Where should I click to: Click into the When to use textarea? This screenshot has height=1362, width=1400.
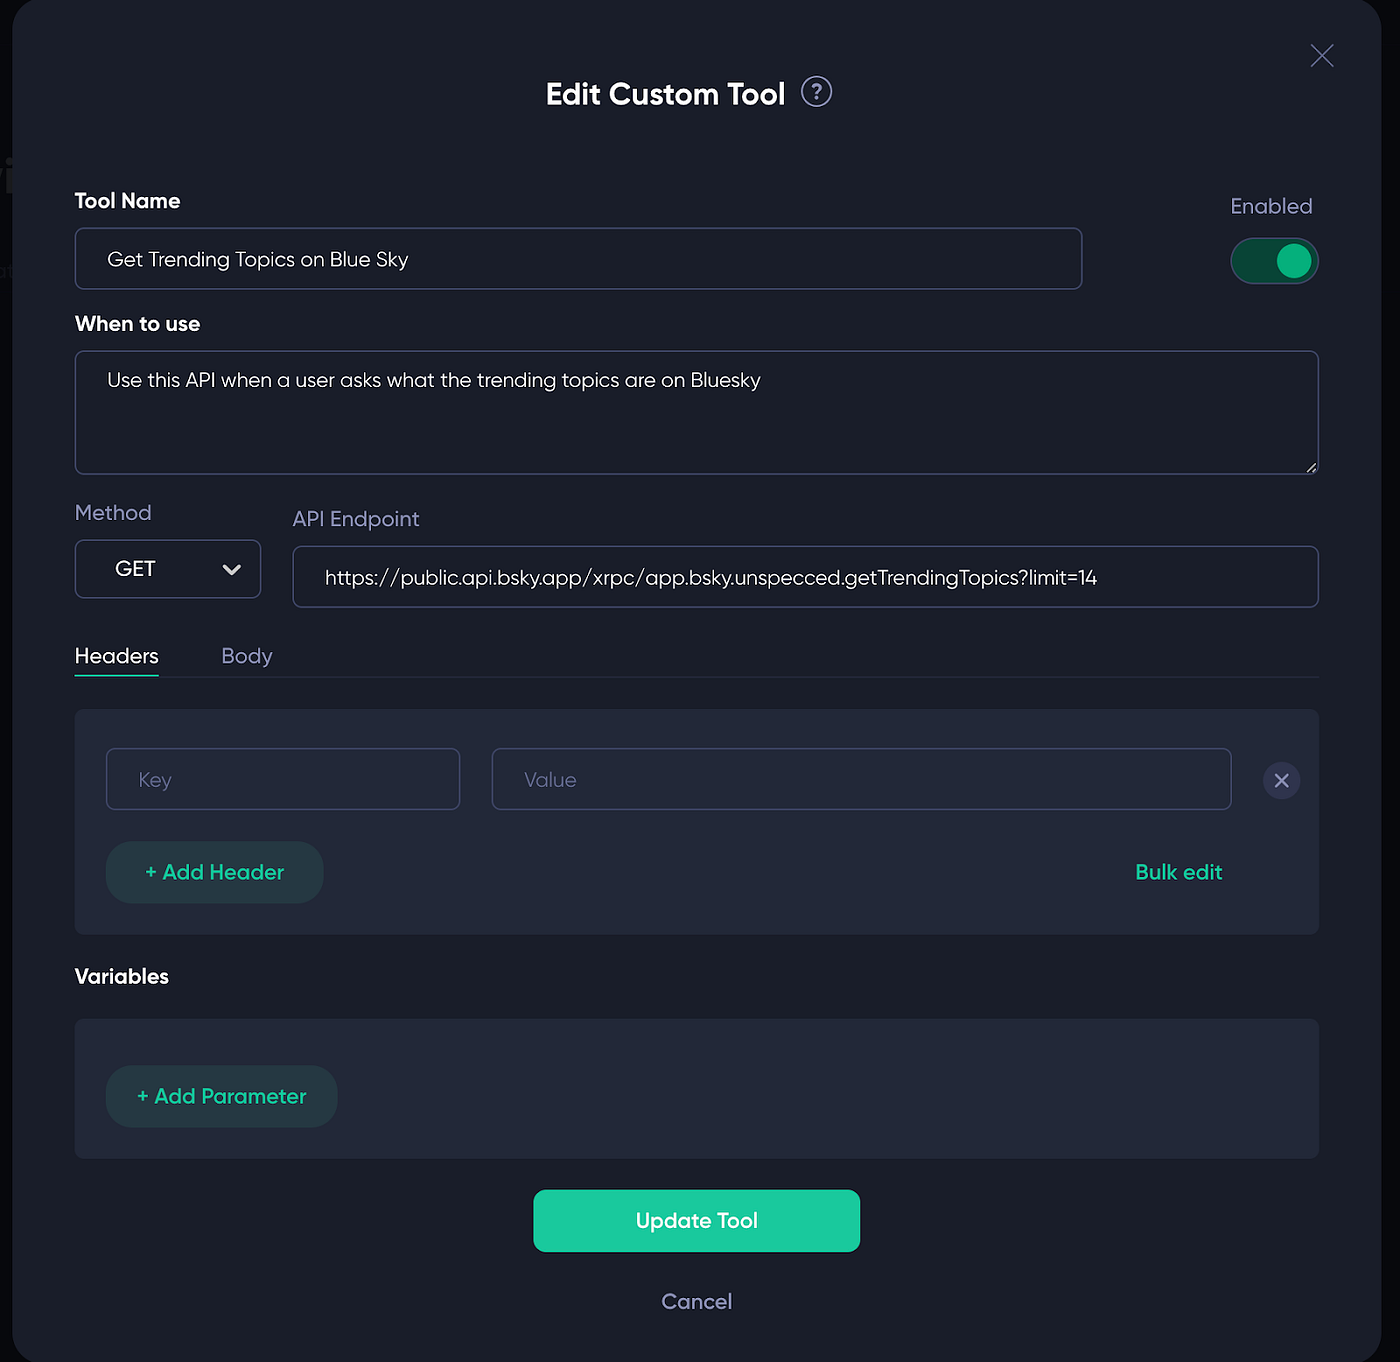point(697,412)
